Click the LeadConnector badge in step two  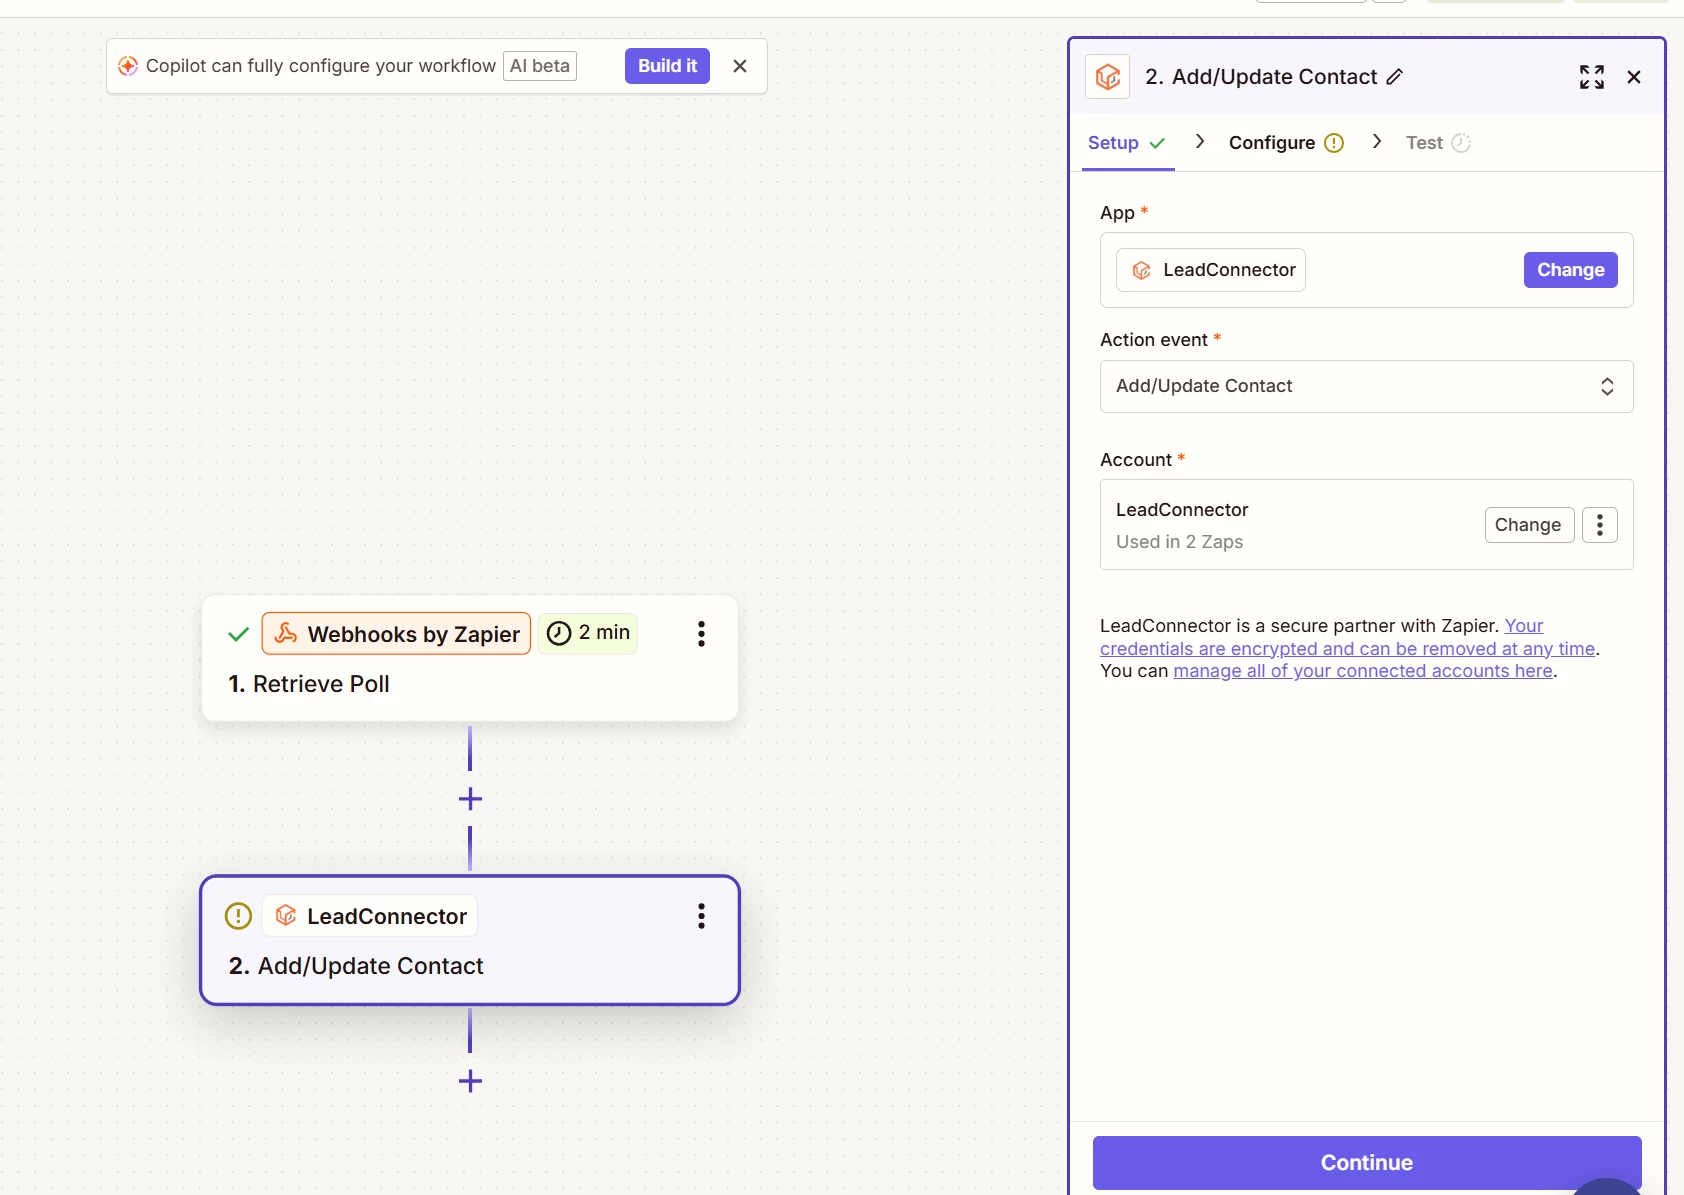coord(370,916)
